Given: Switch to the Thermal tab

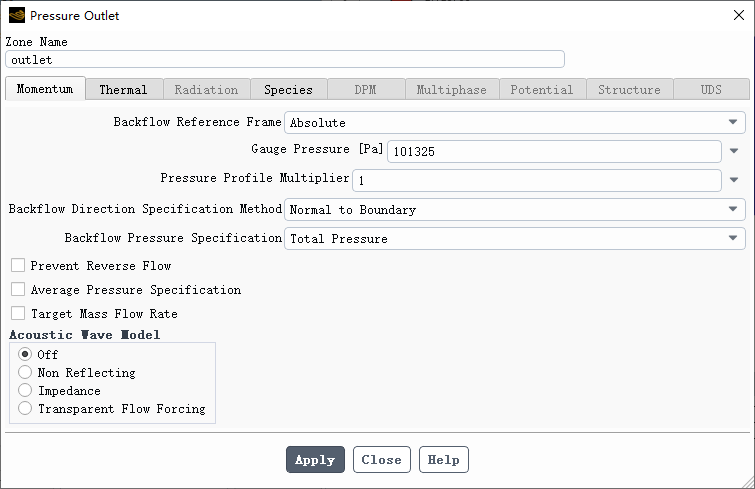Looking at the screenshot, I should click(x=124, y=90).
